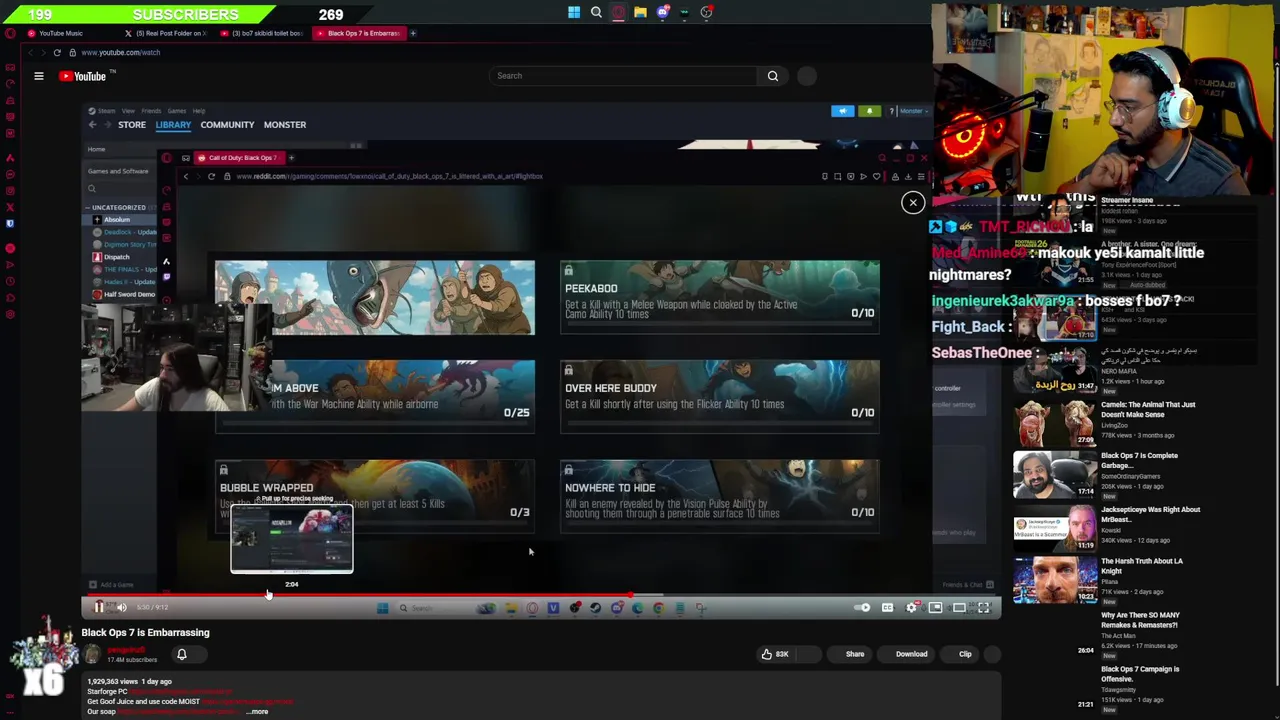Click the green Steam notifications bell
This screenshot has height=720, width=1280.
[x=869, y=111]
